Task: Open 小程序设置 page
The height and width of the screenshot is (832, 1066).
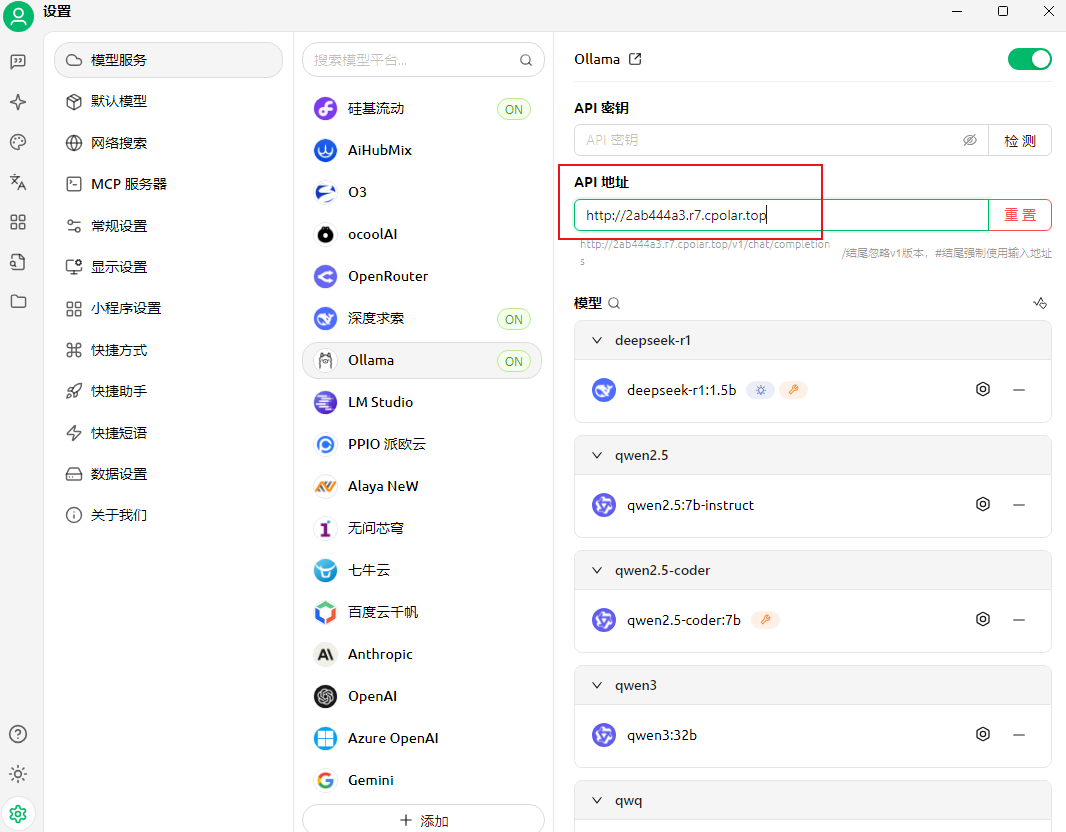Action: click(x=169, y=309)
